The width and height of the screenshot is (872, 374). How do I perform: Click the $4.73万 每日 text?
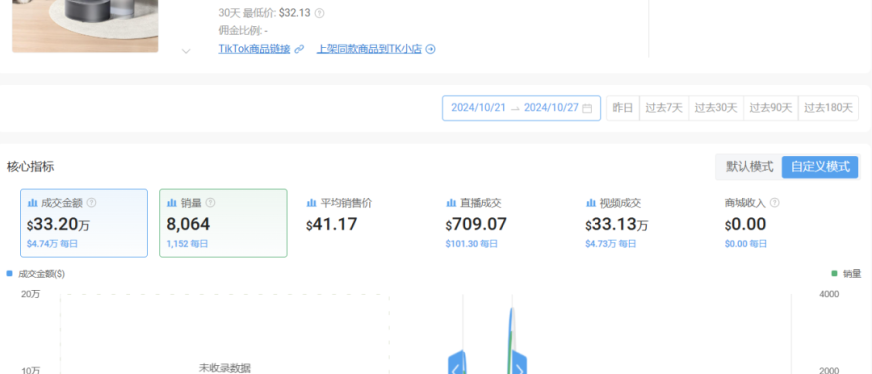611,243
